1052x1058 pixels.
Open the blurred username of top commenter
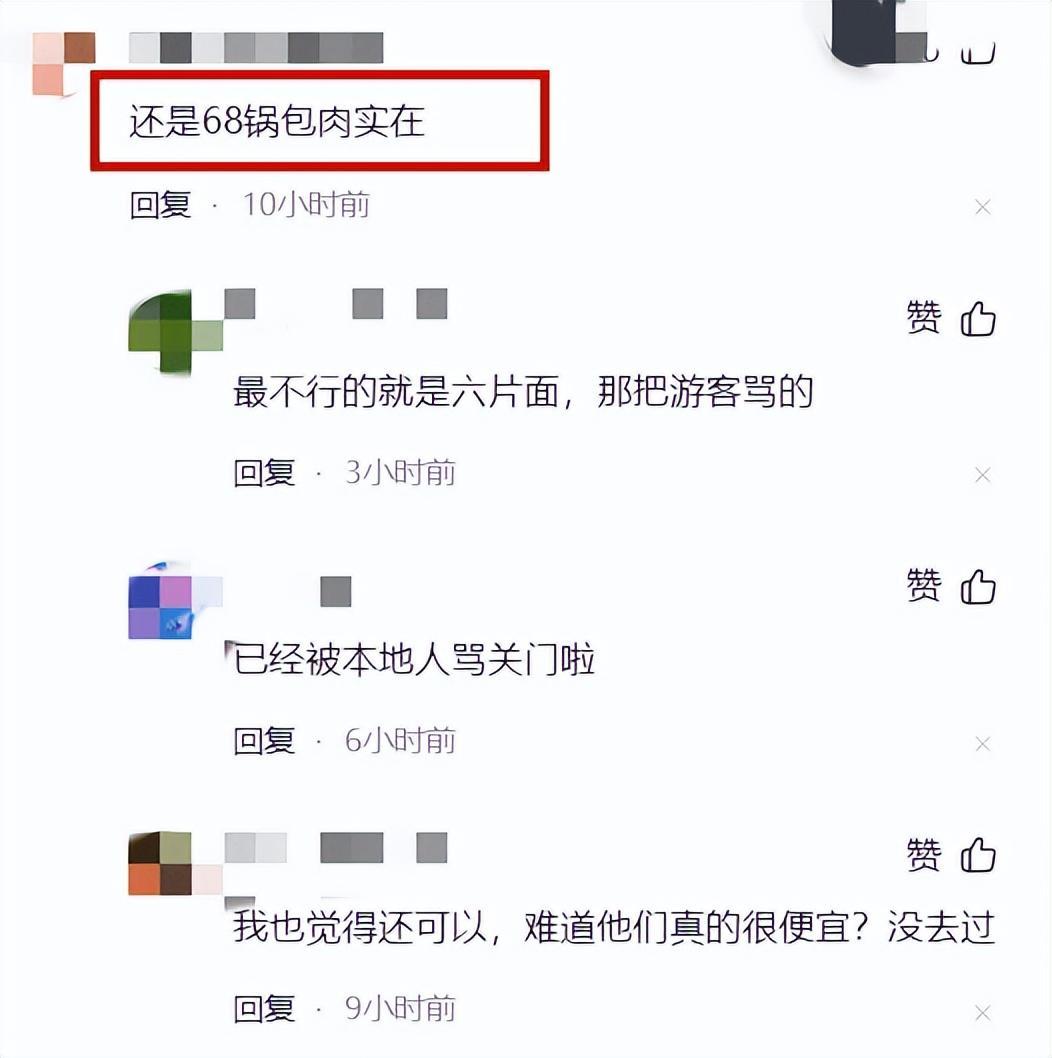256,47
